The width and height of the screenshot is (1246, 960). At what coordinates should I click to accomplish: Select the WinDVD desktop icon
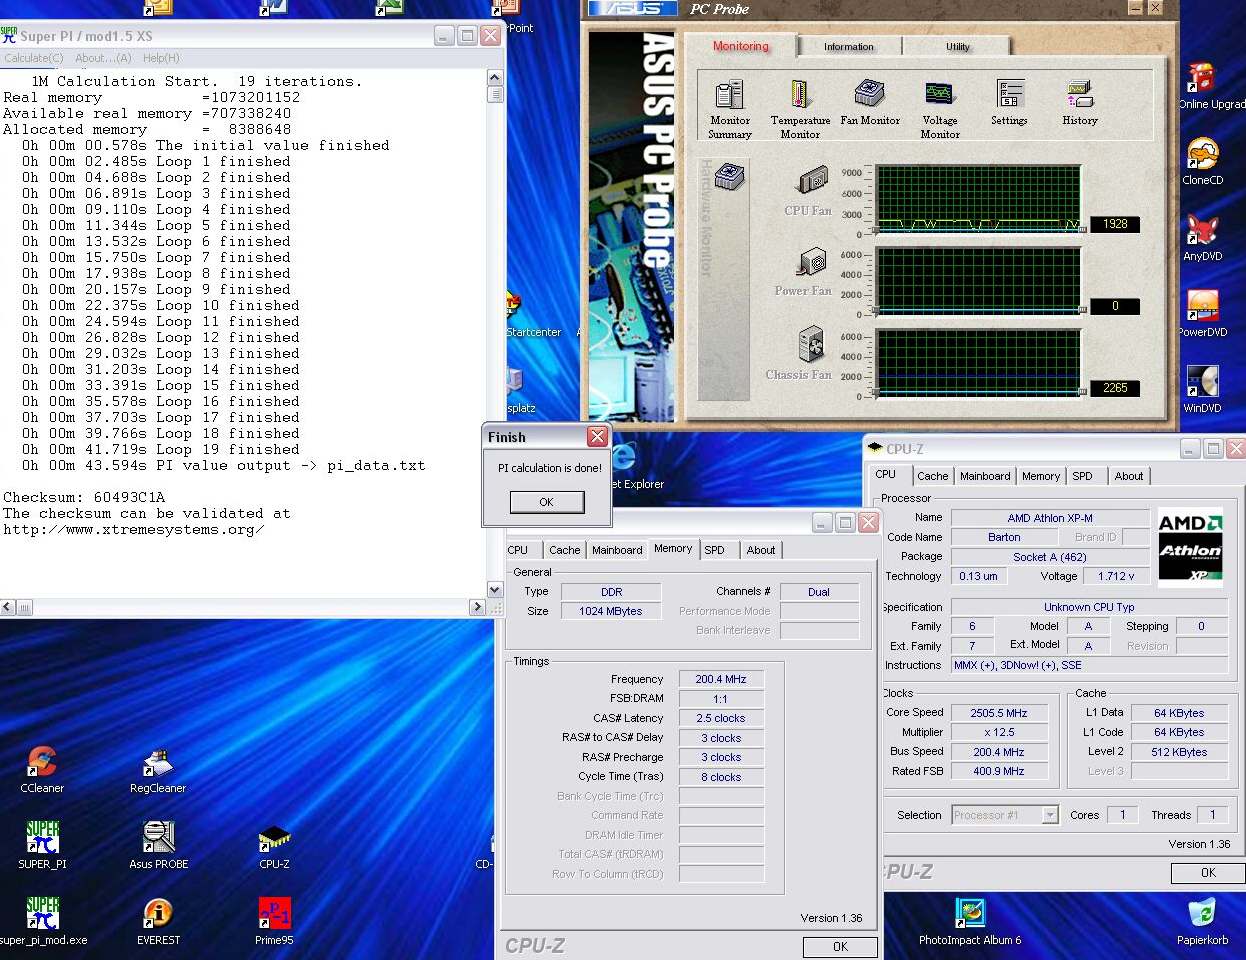coord(1203,390)
